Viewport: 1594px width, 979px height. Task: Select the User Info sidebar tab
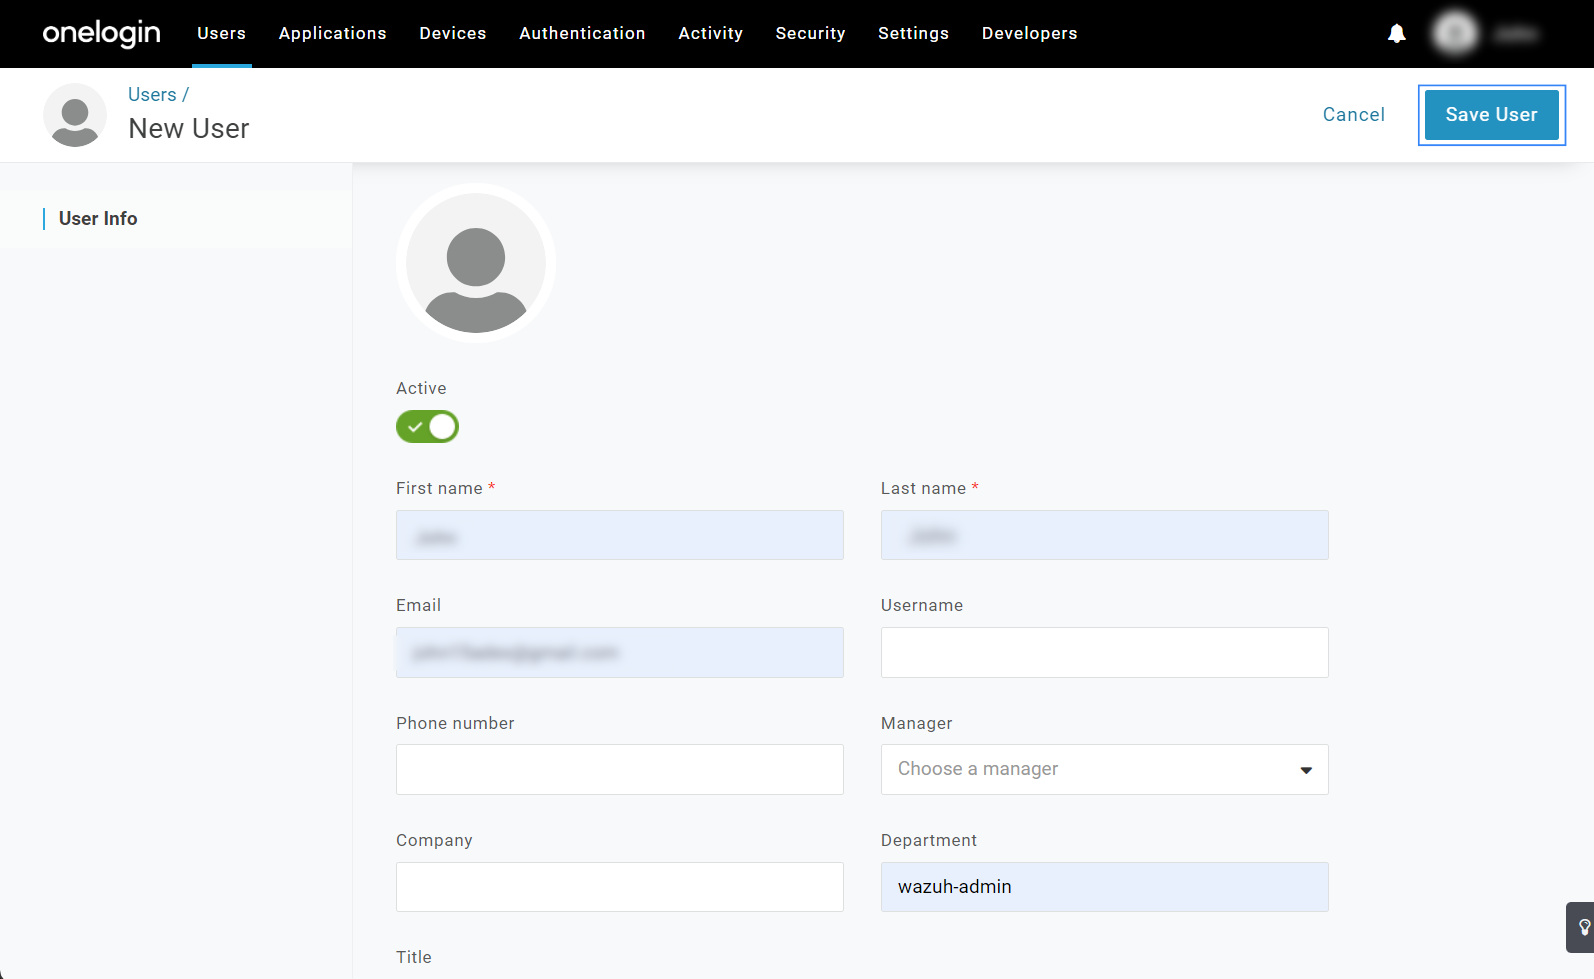tap(98, 219)
